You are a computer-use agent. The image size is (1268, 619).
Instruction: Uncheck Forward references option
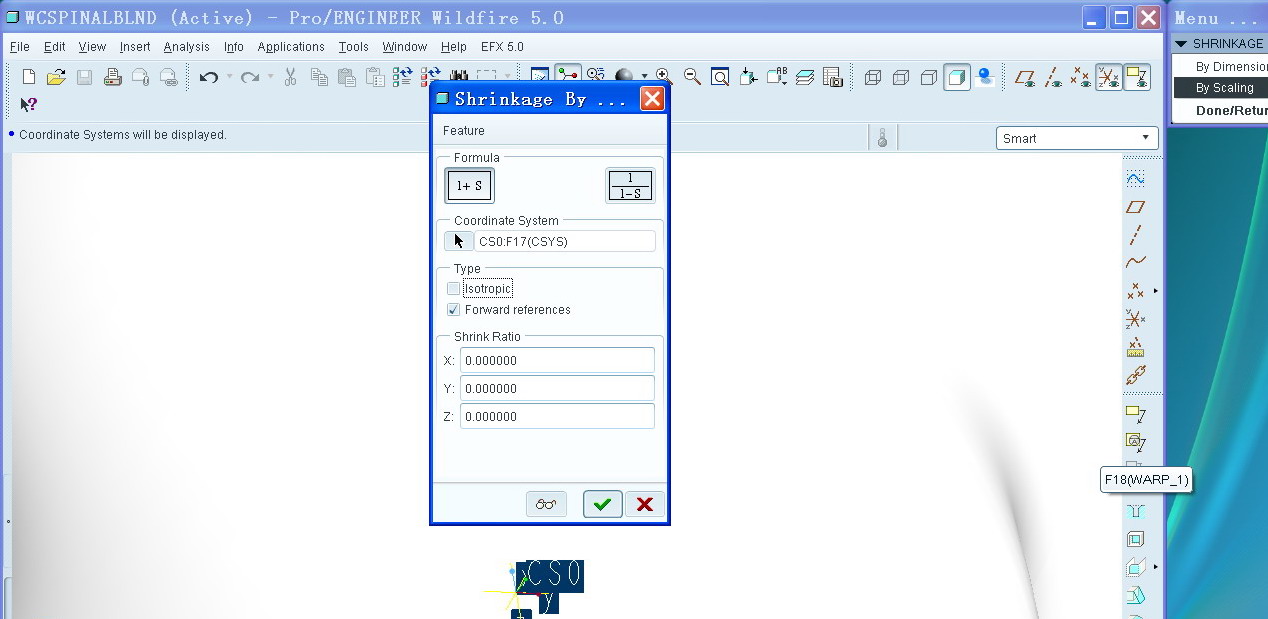coord(454,310)
